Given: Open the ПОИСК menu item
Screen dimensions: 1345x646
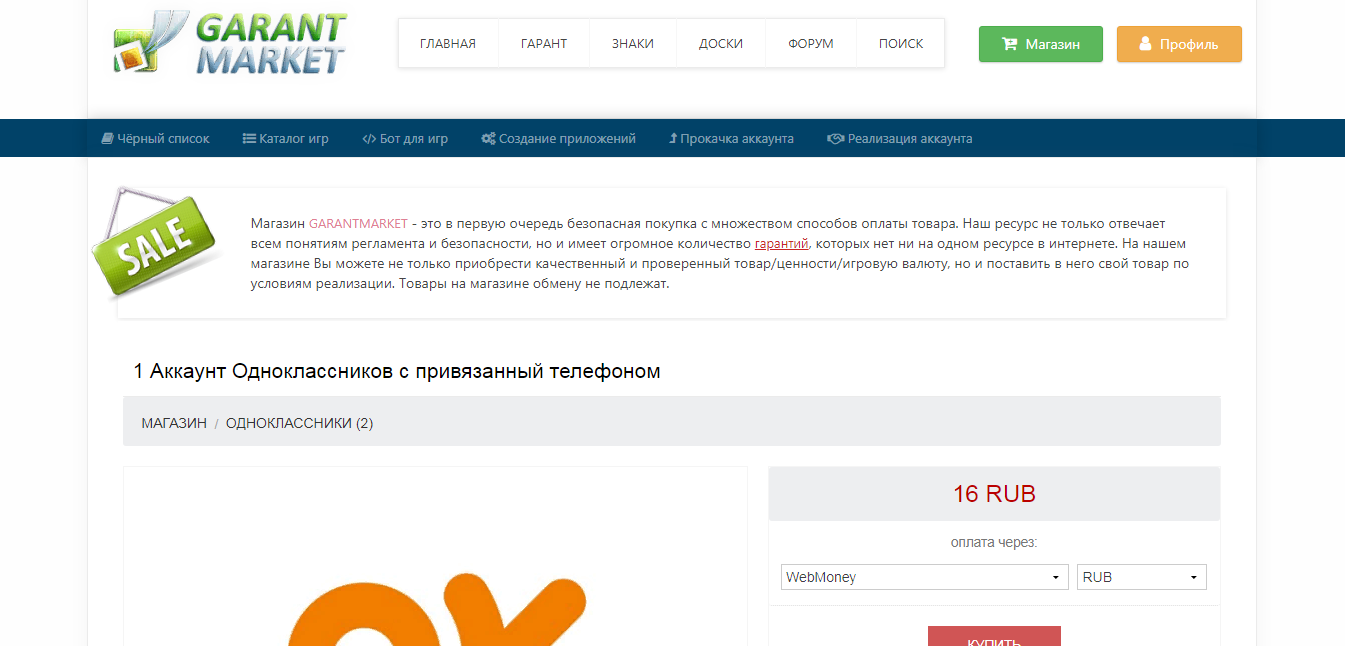Looking at the screenshot, I should pyautogui.click(x=901, y=44).
